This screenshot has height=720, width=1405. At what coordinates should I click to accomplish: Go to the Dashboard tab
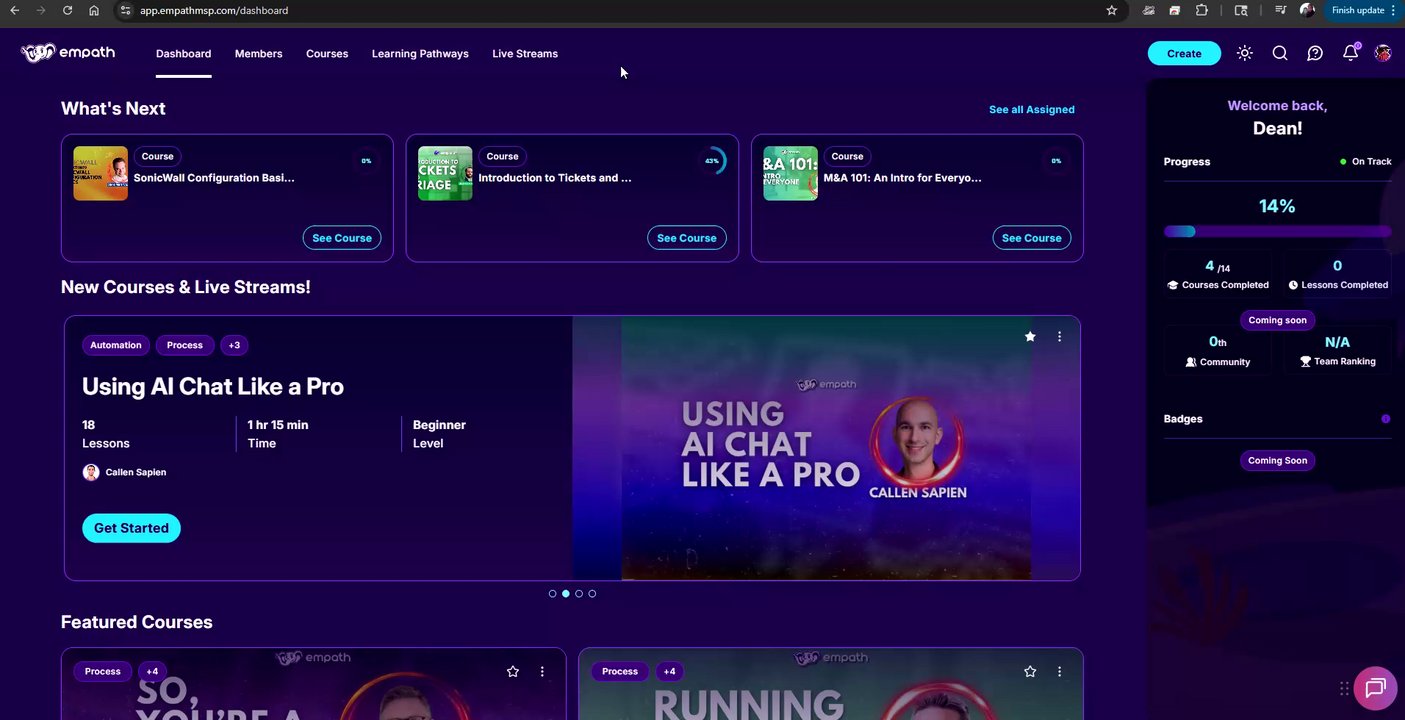[183, 54]
